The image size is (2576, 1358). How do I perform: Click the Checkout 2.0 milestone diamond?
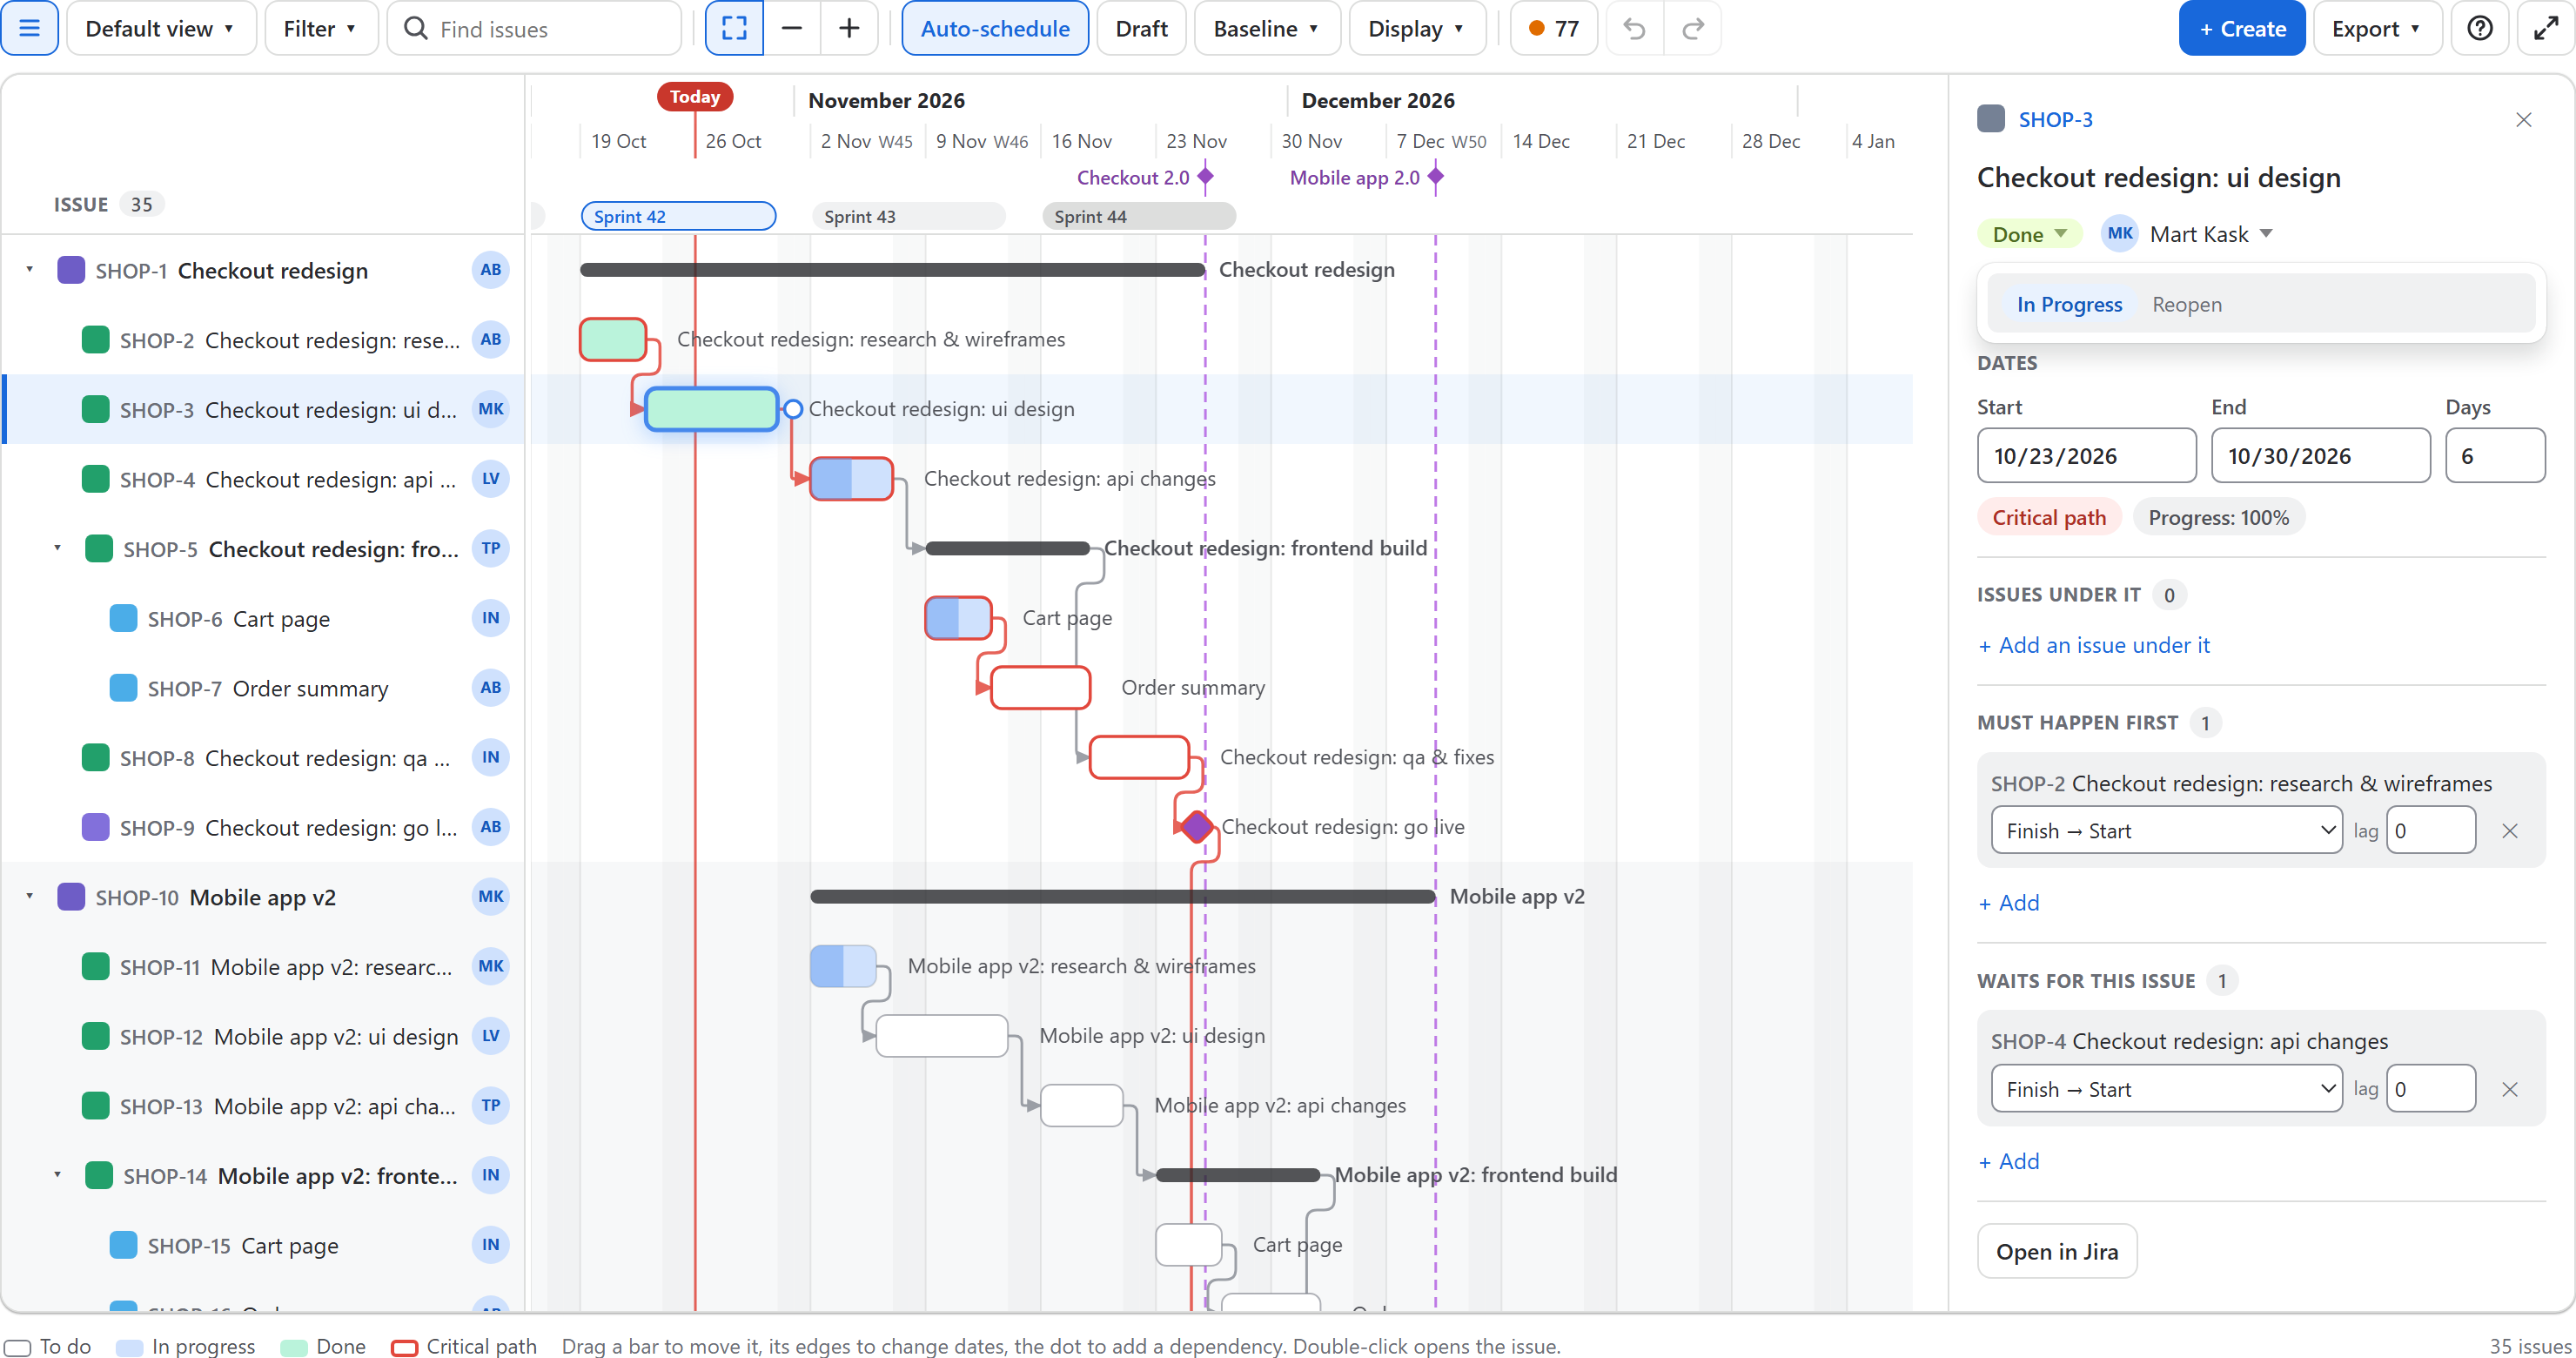[x=1206, y=177]
